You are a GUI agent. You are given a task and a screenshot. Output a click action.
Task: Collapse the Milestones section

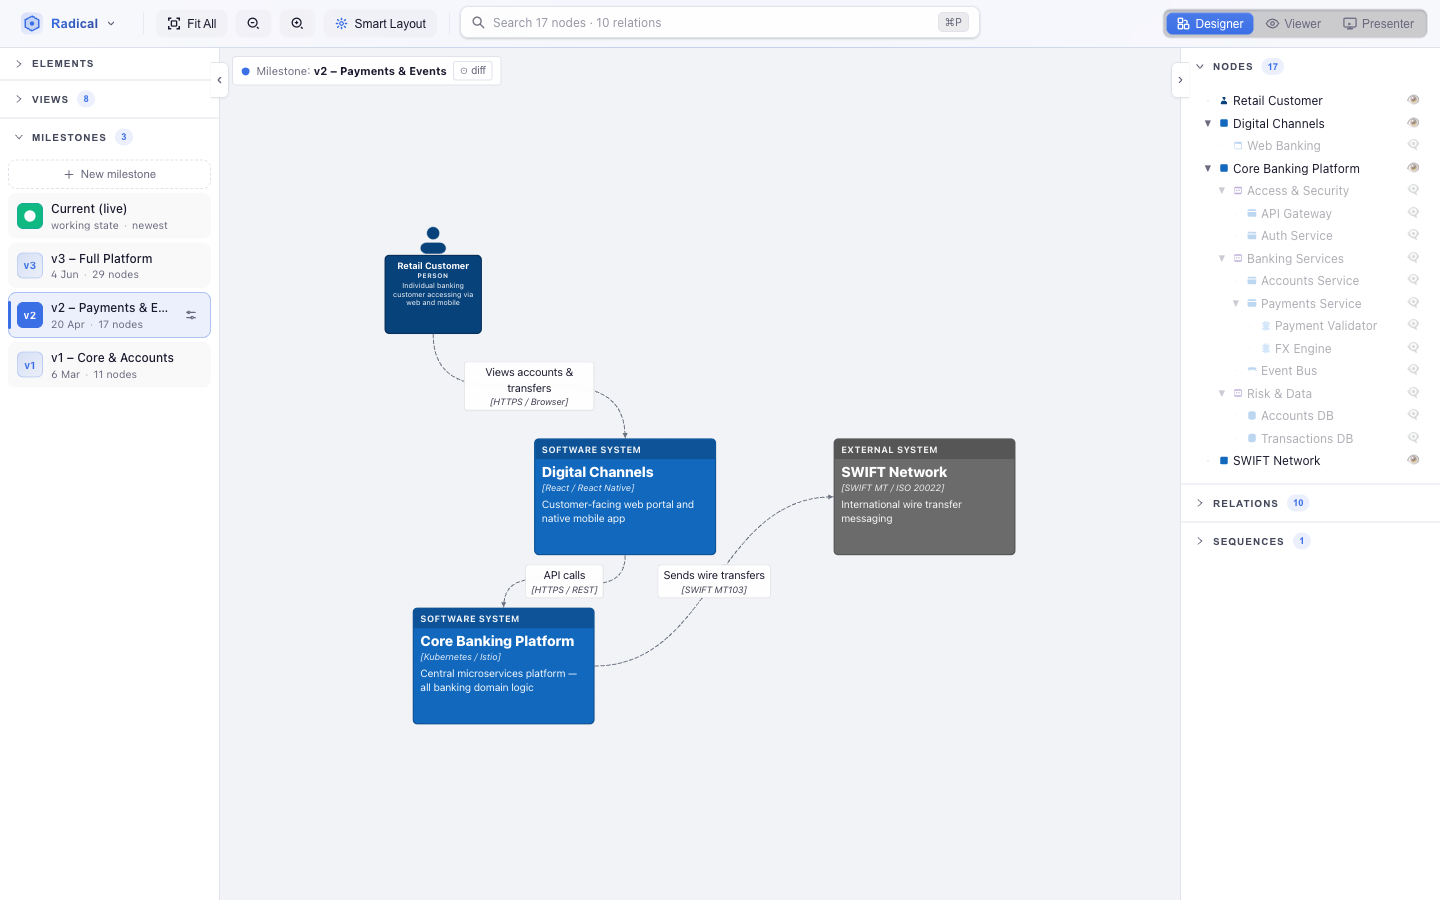[109, 137]
